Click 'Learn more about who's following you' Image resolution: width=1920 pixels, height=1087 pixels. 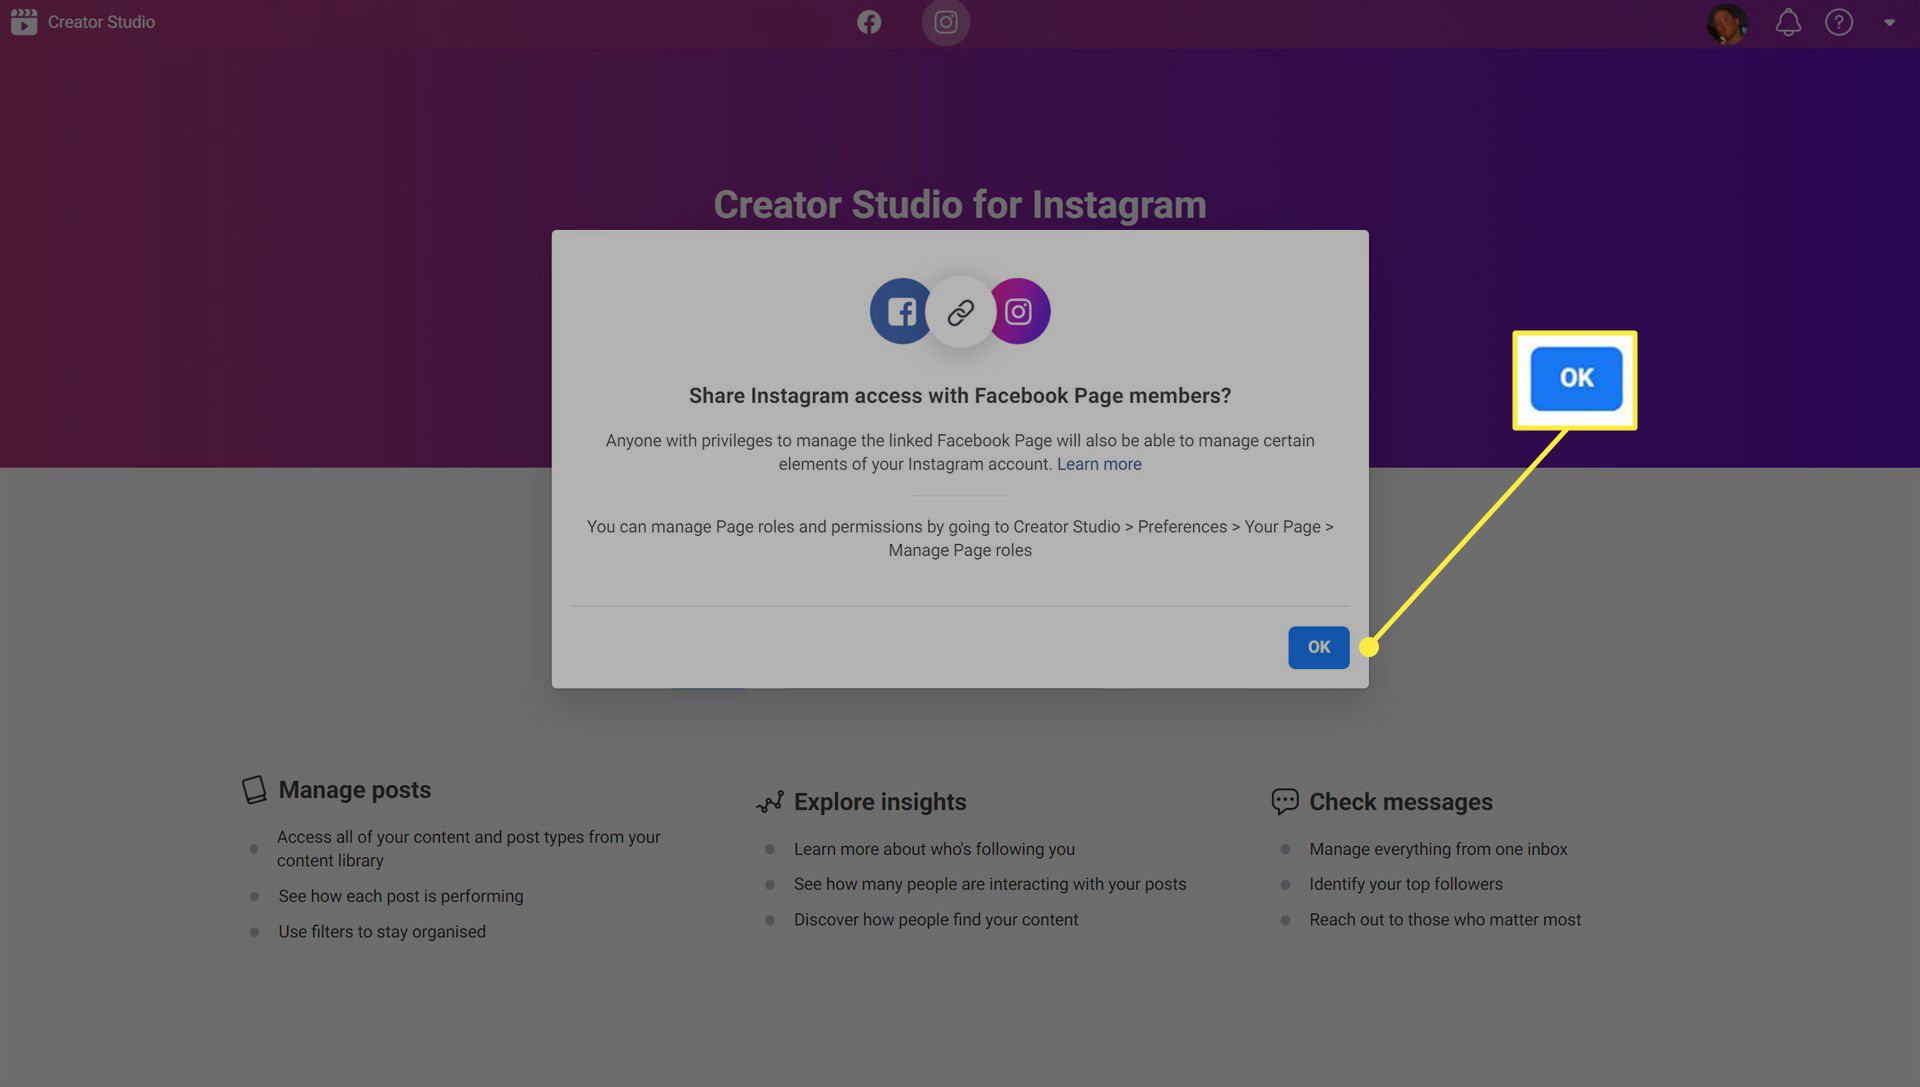coord(934,849)
